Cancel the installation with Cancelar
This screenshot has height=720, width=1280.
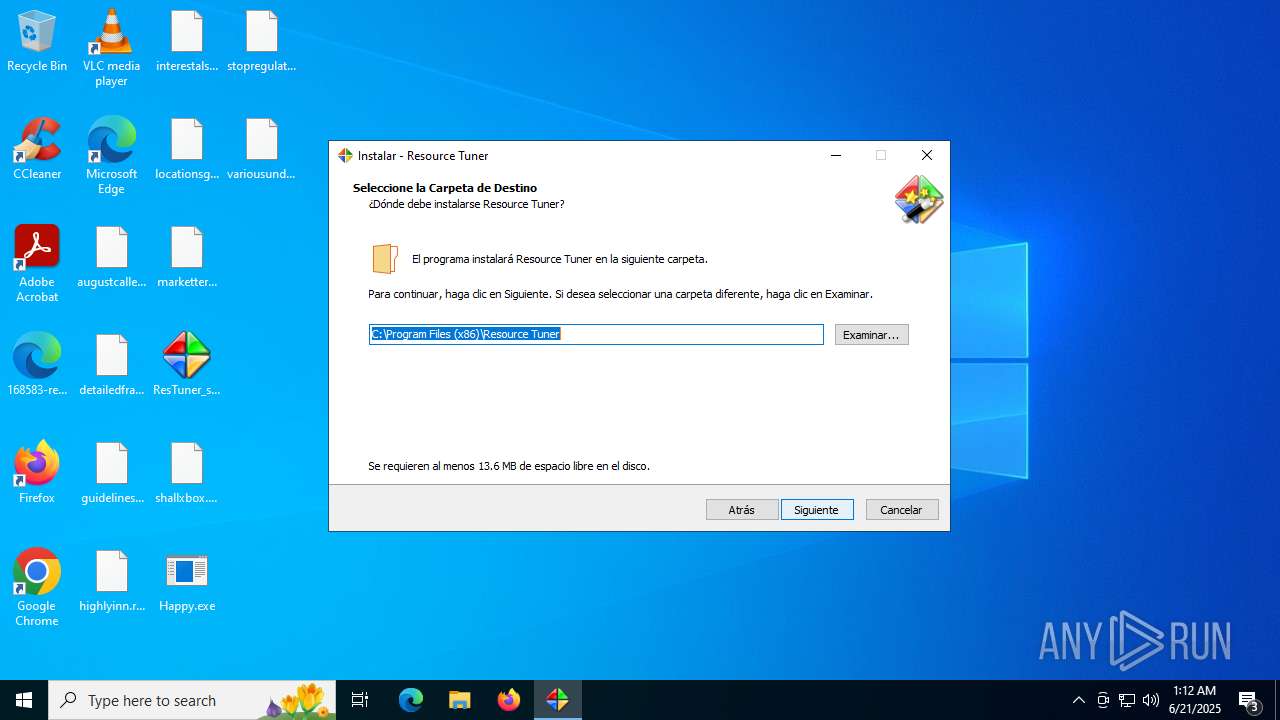pyautogui.click(x=902, y=510)
